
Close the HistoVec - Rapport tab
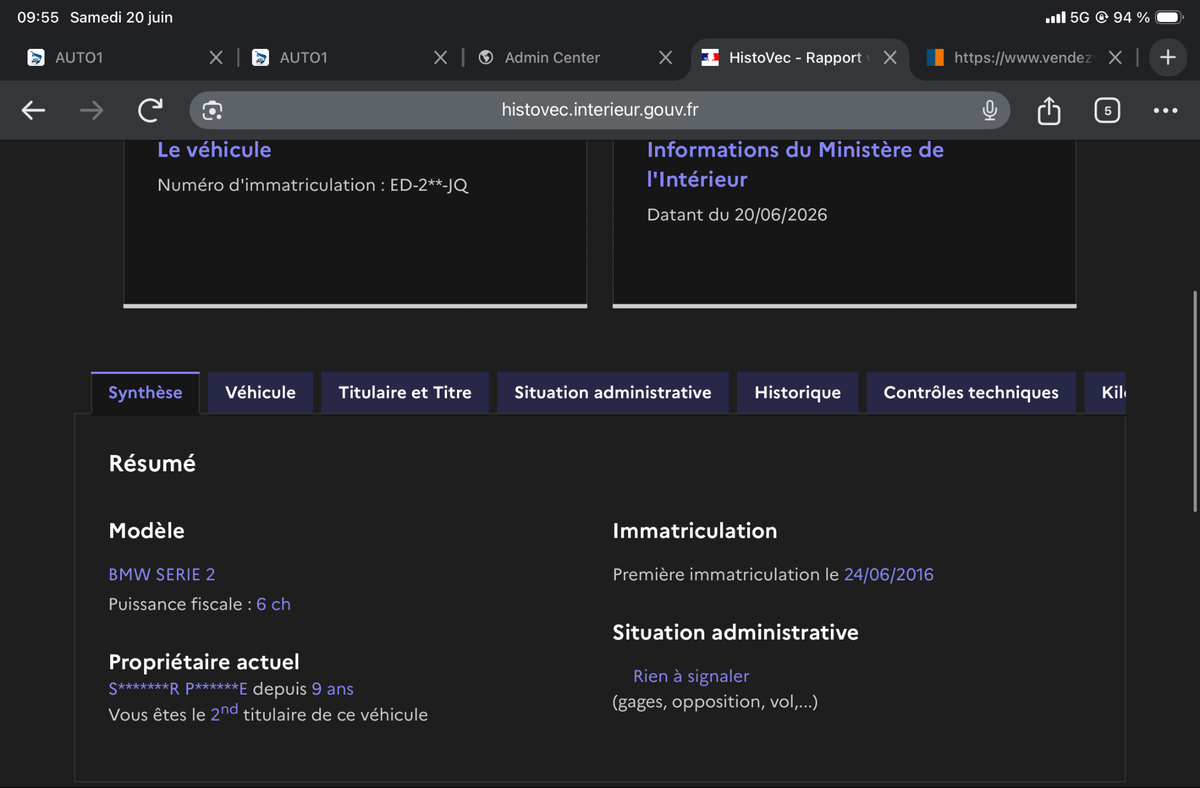[890, 58]
